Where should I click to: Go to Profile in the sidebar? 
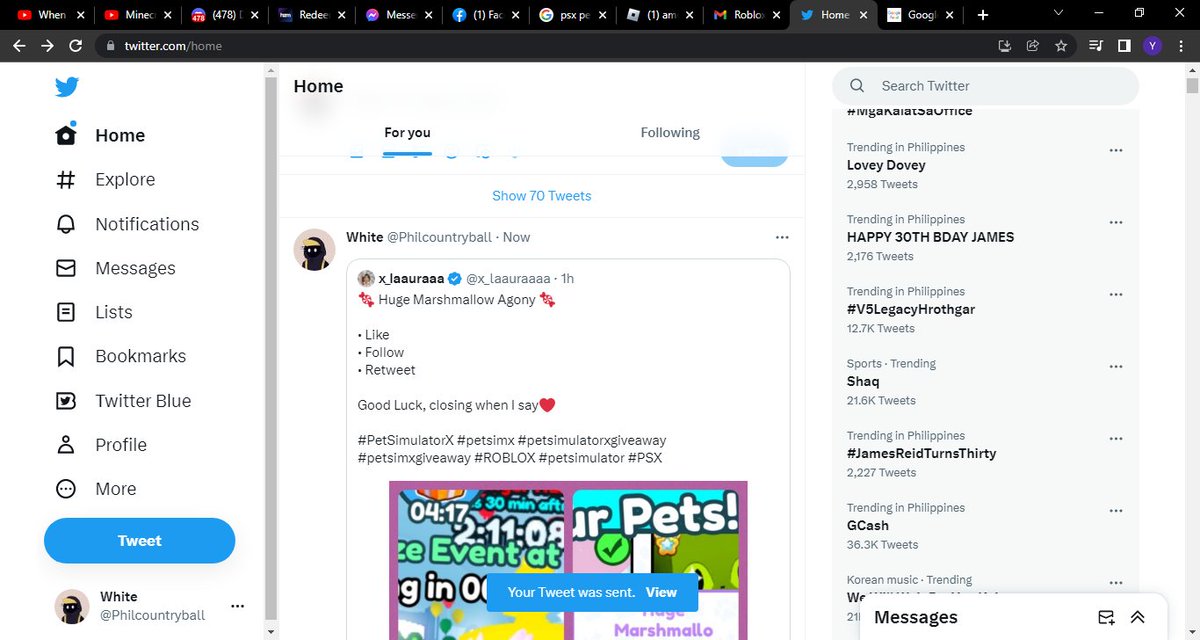100,444
